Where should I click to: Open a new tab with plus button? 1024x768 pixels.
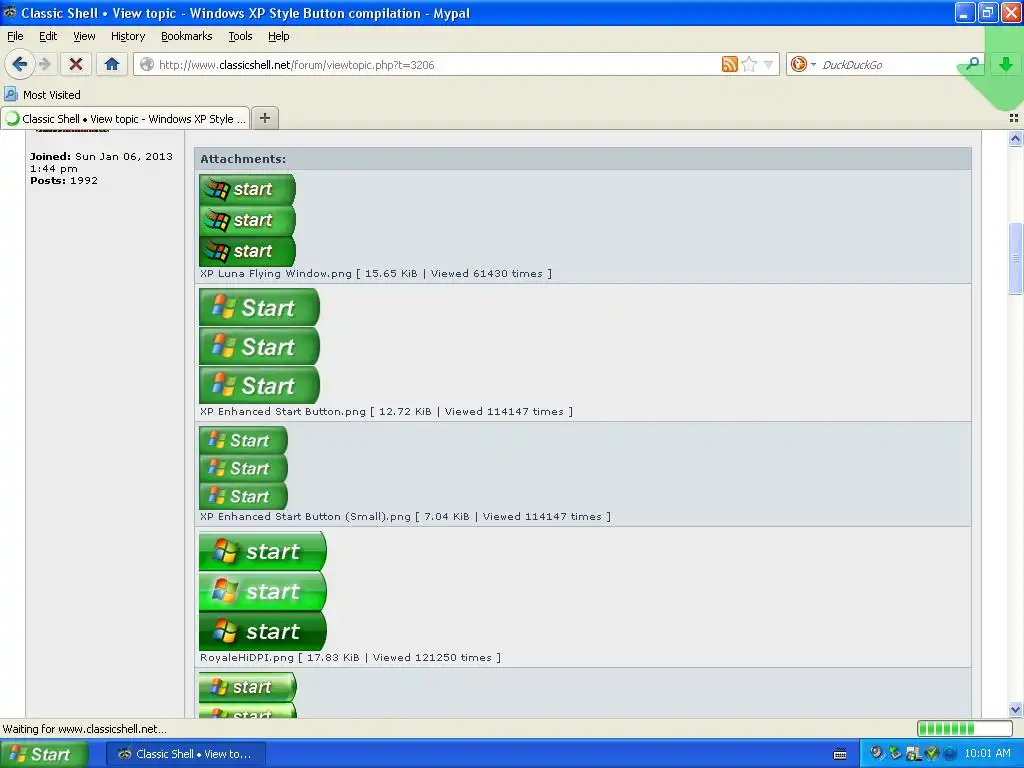point(265,118)
